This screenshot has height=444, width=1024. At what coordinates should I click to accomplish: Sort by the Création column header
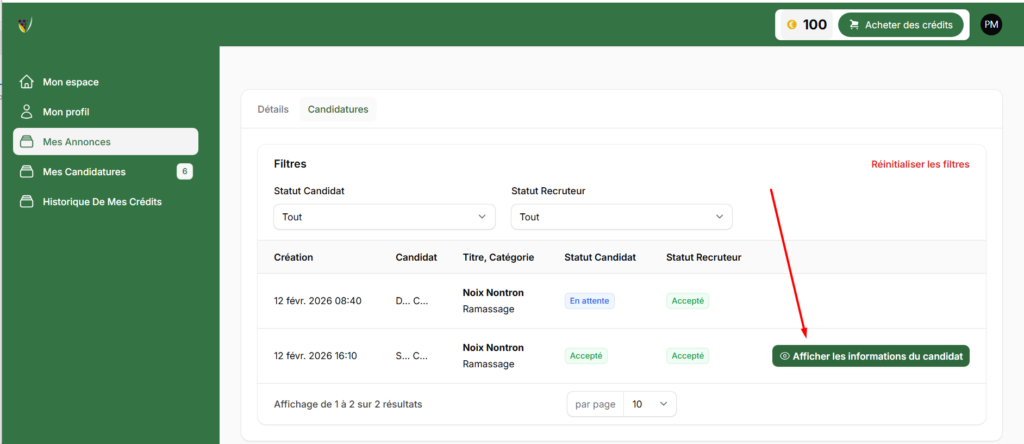[x=293, y=257]
